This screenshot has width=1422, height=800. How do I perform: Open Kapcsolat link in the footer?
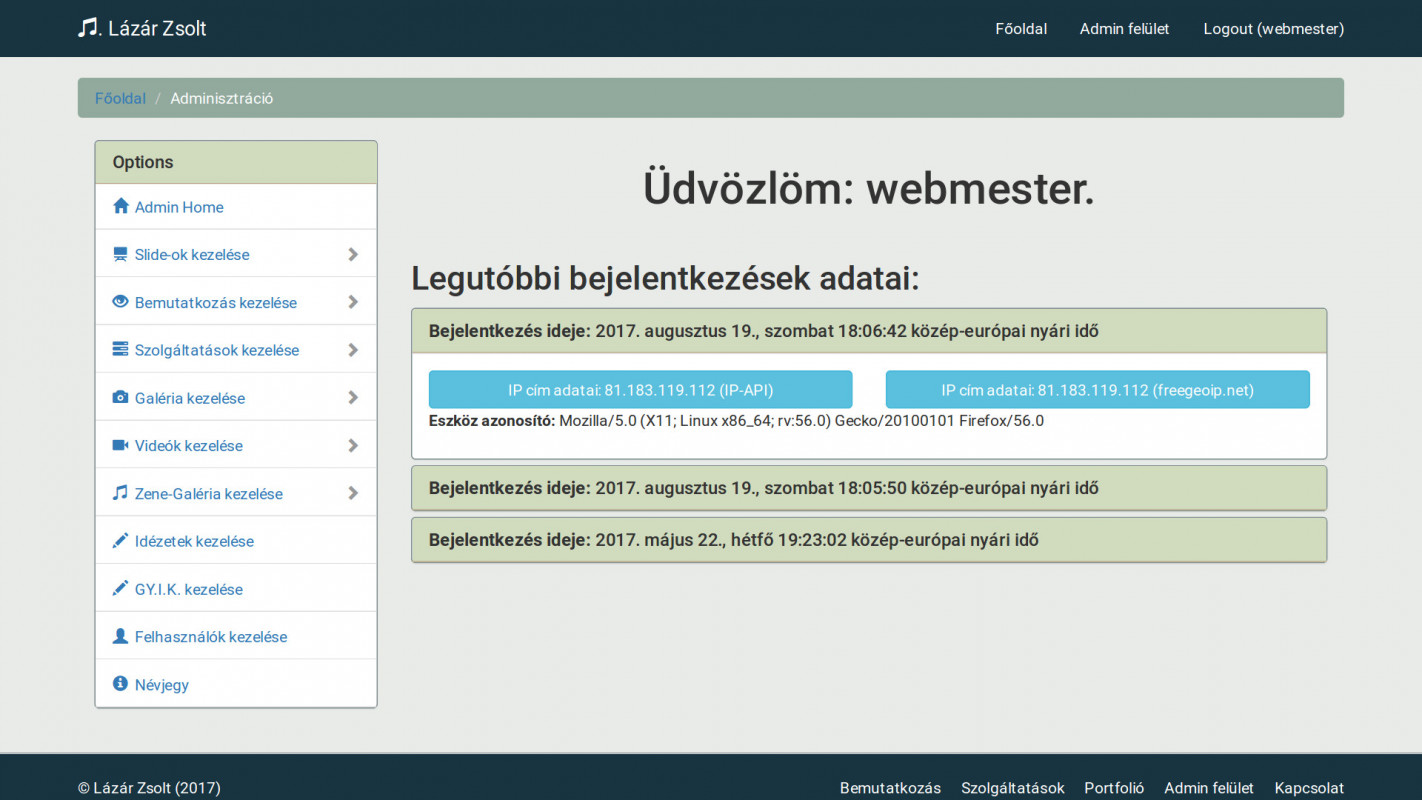[x=1308, y=788]
